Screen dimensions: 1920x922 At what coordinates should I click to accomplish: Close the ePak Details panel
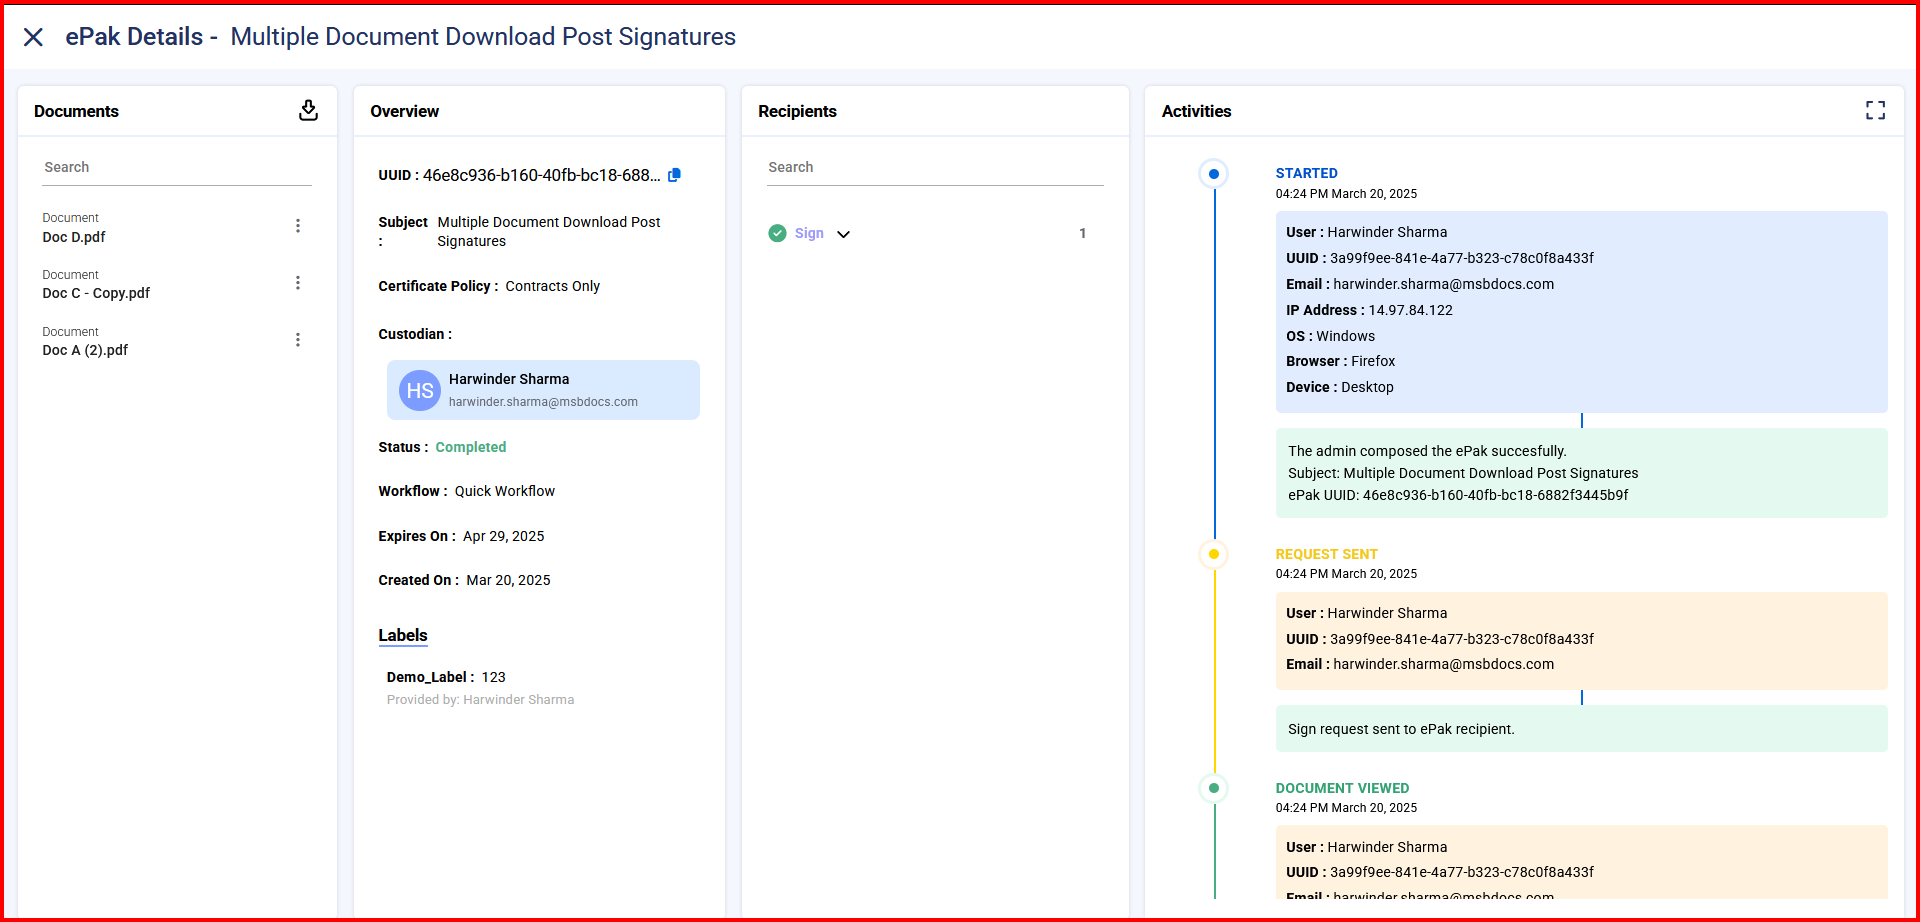click(33, 37)
